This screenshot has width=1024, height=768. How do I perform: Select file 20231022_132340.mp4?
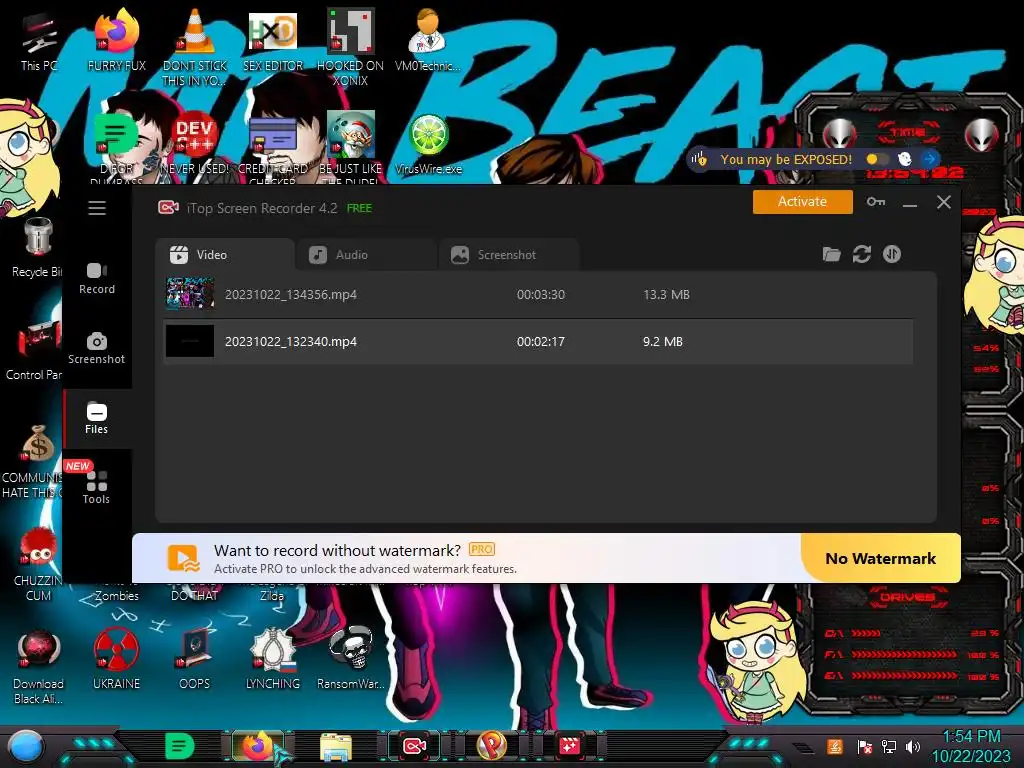click(x=538, y=342)
